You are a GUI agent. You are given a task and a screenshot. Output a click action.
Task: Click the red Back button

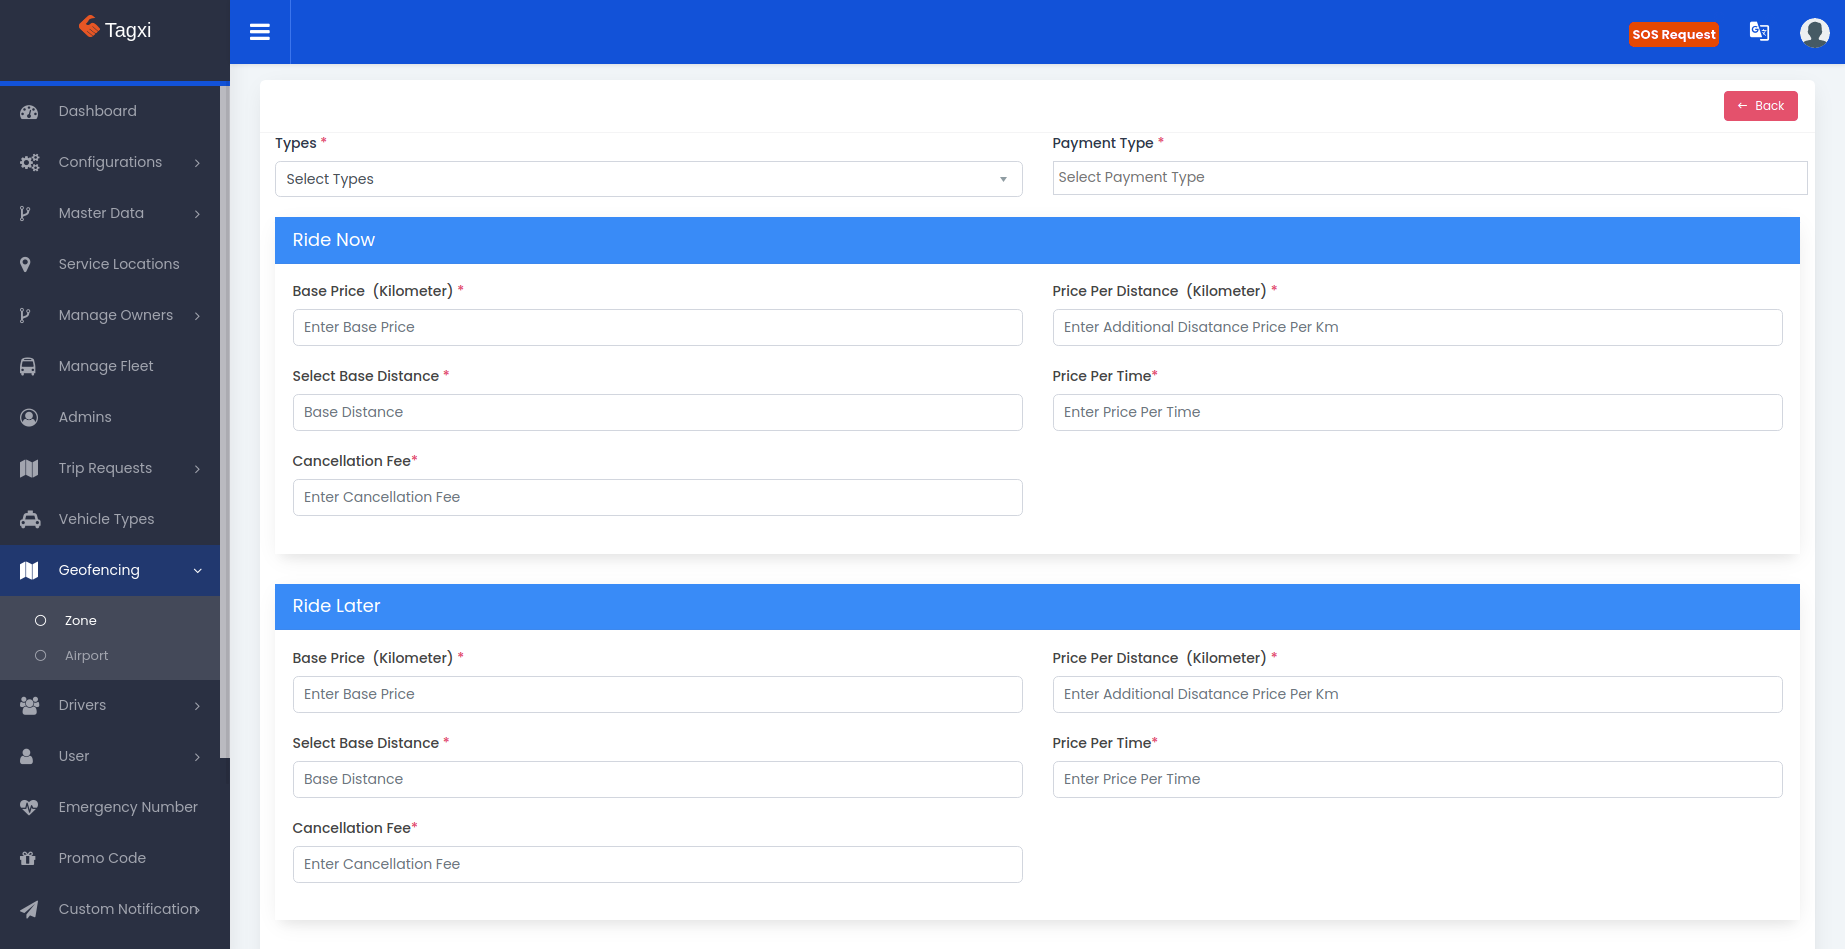pos(1760,106)
